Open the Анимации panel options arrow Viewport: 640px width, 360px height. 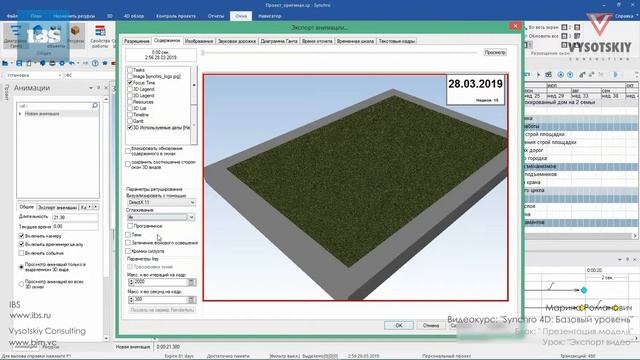coord(91,88)
